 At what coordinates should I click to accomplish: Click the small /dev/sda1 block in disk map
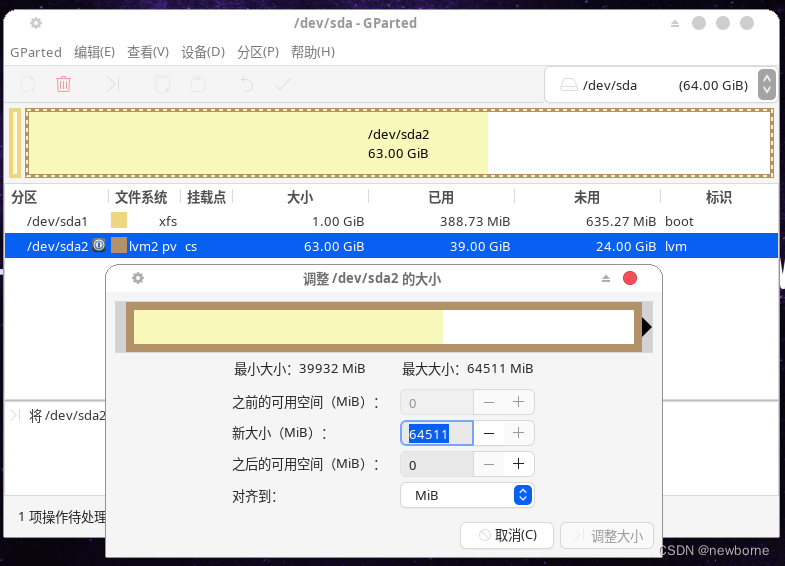pos(15,143)
